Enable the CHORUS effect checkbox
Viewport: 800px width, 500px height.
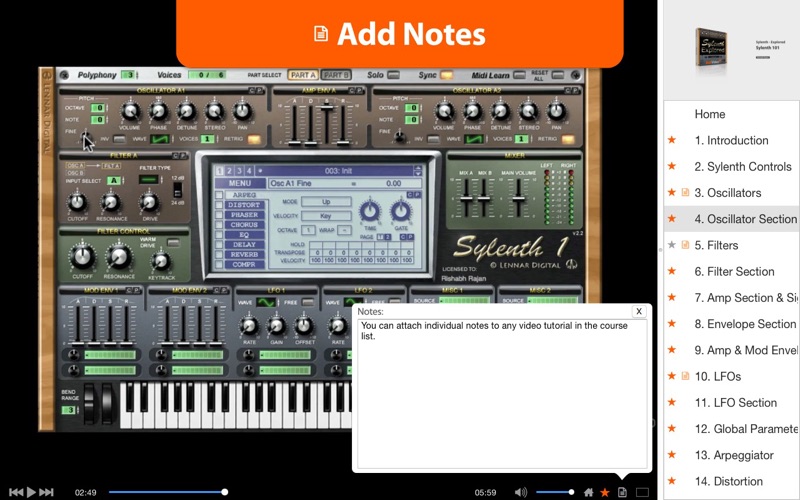point(219,225)
